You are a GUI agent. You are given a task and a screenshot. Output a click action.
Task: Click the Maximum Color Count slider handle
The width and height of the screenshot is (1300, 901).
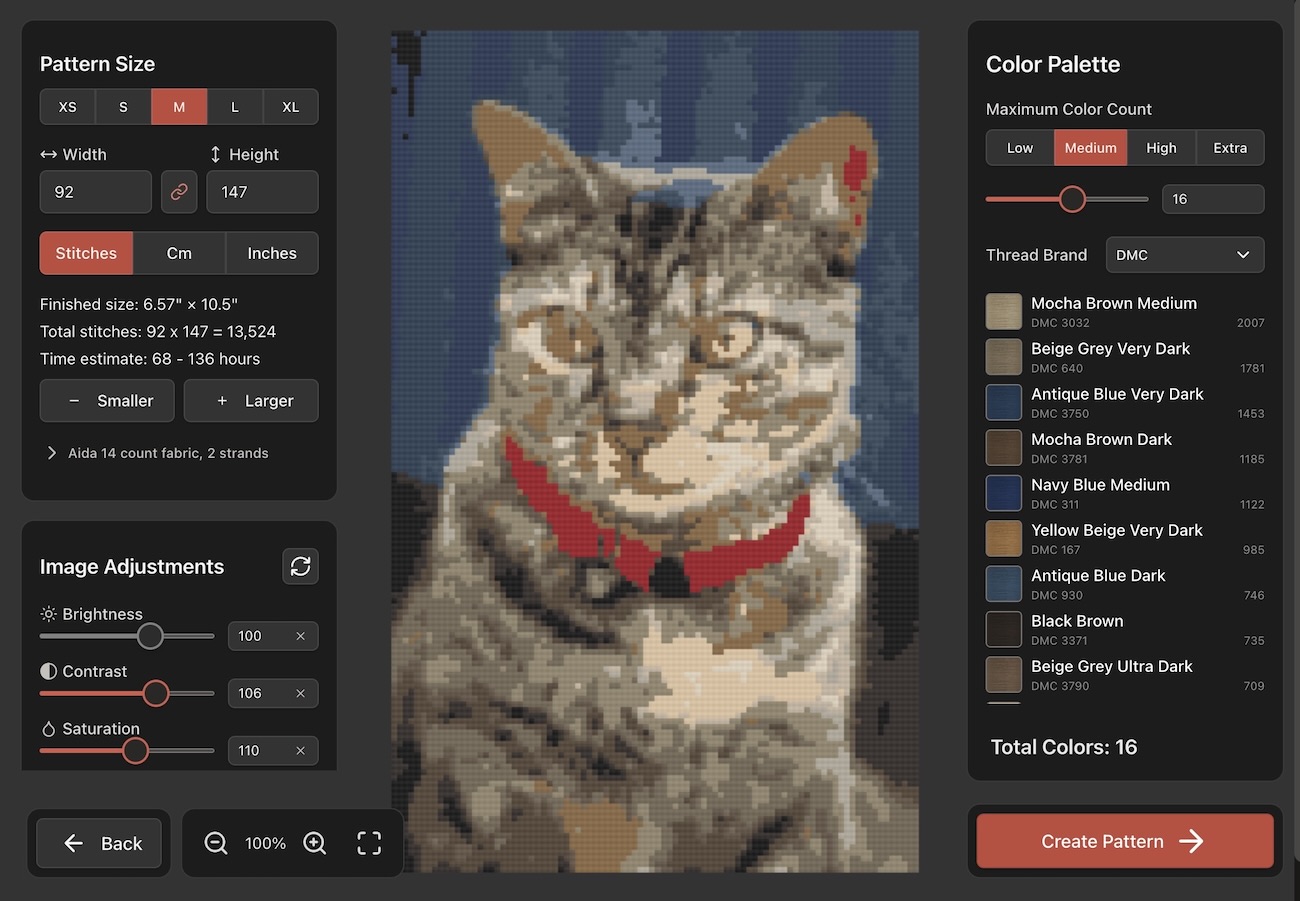point(1072,199)
